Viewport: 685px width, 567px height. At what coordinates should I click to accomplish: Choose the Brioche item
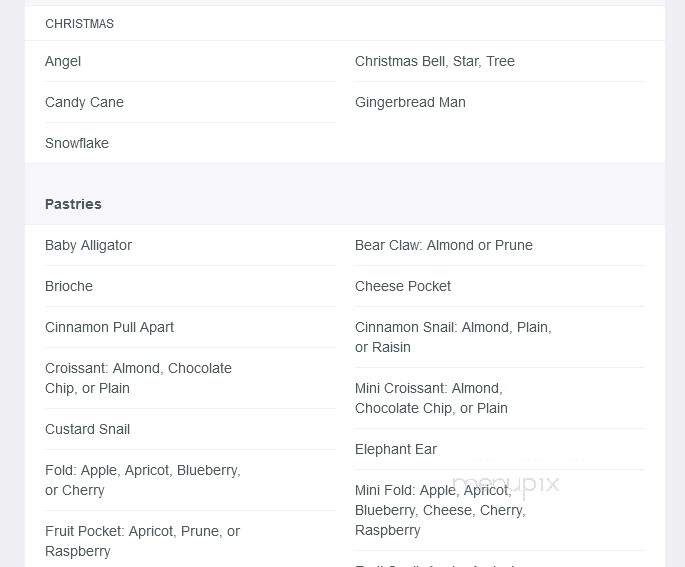[x=69, y=286]
